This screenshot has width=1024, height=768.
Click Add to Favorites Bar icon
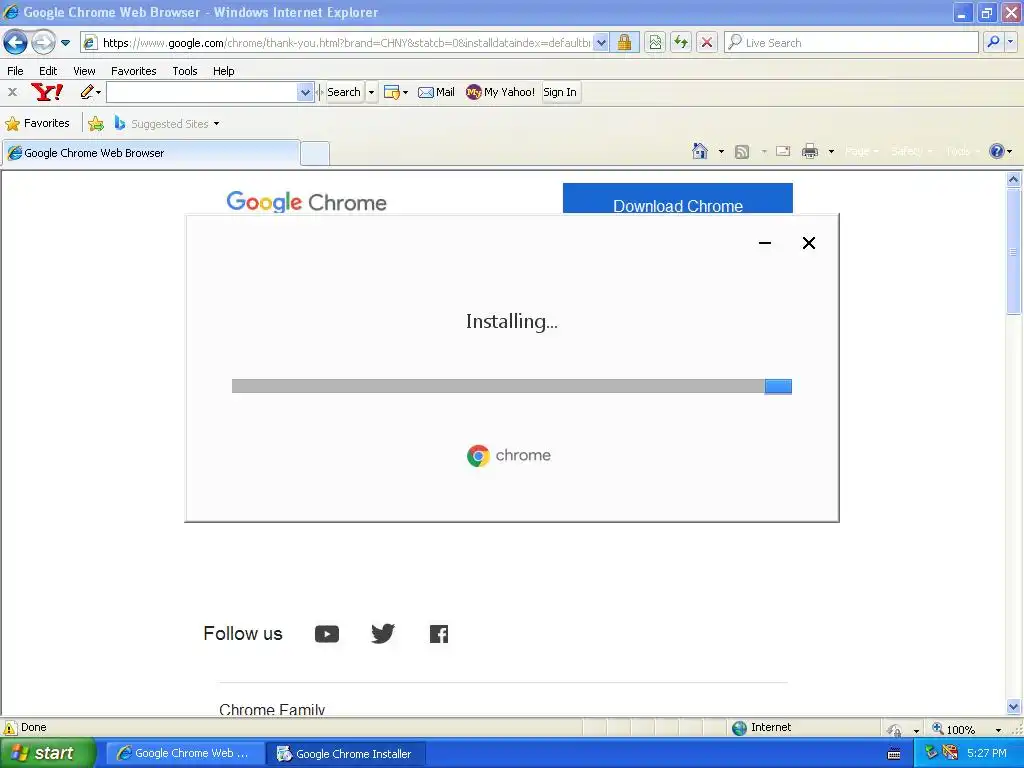(96, 123)
